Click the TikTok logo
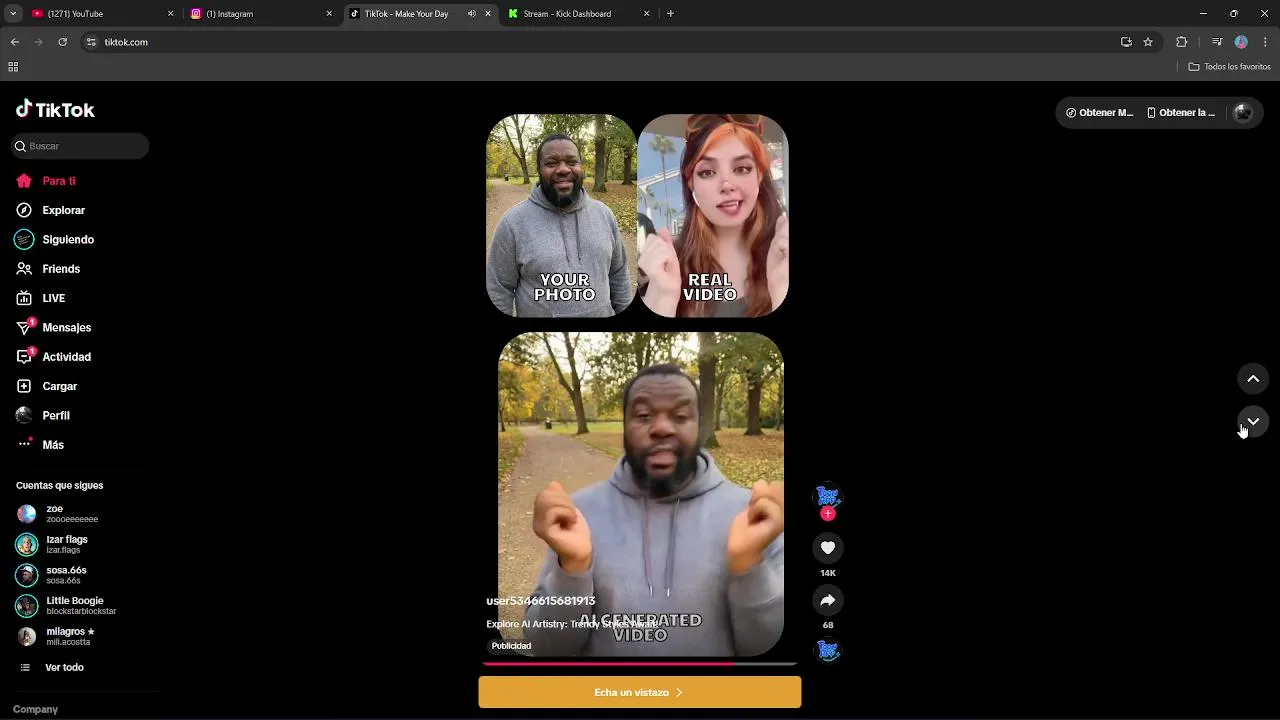Viewport: 1280px width, 720px height. tap(55, 110)
